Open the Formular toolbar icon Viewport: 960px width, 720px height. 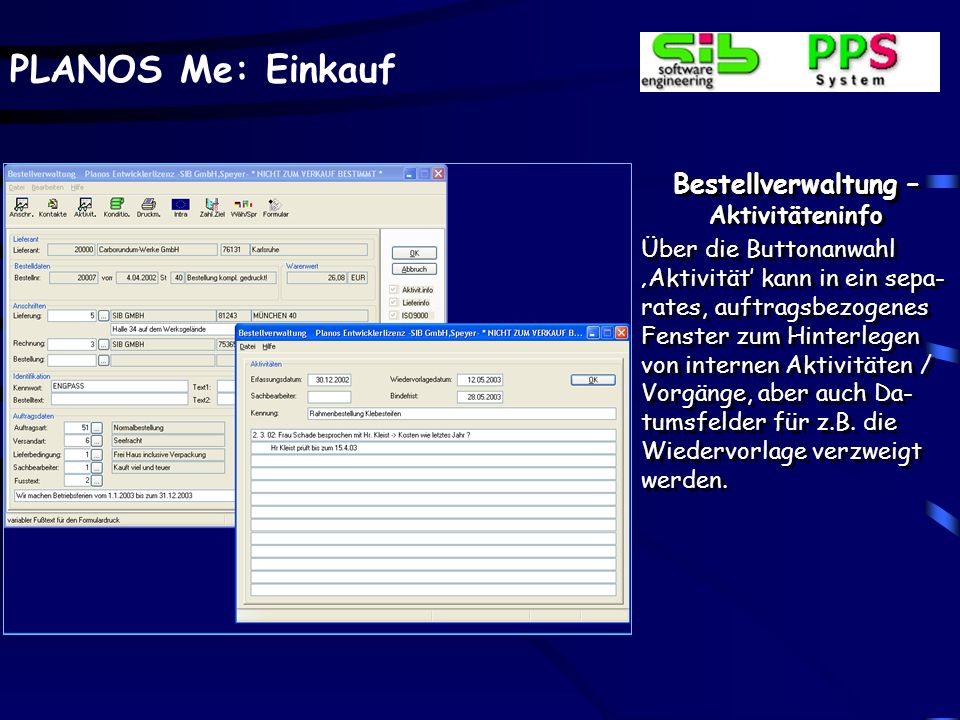[x=276, y=208]
